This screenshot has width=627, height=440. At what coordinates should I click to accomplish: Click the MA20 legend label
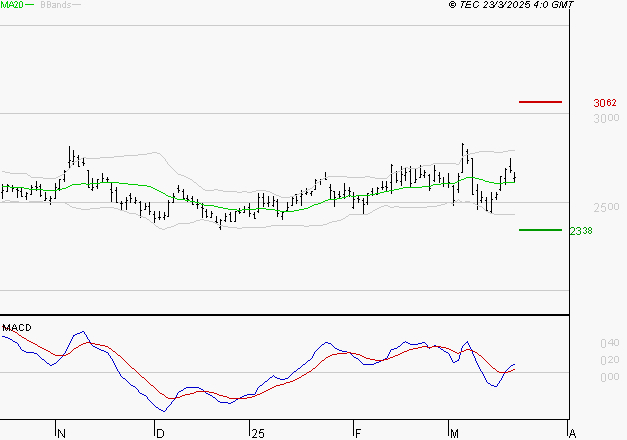click(12, 5)
